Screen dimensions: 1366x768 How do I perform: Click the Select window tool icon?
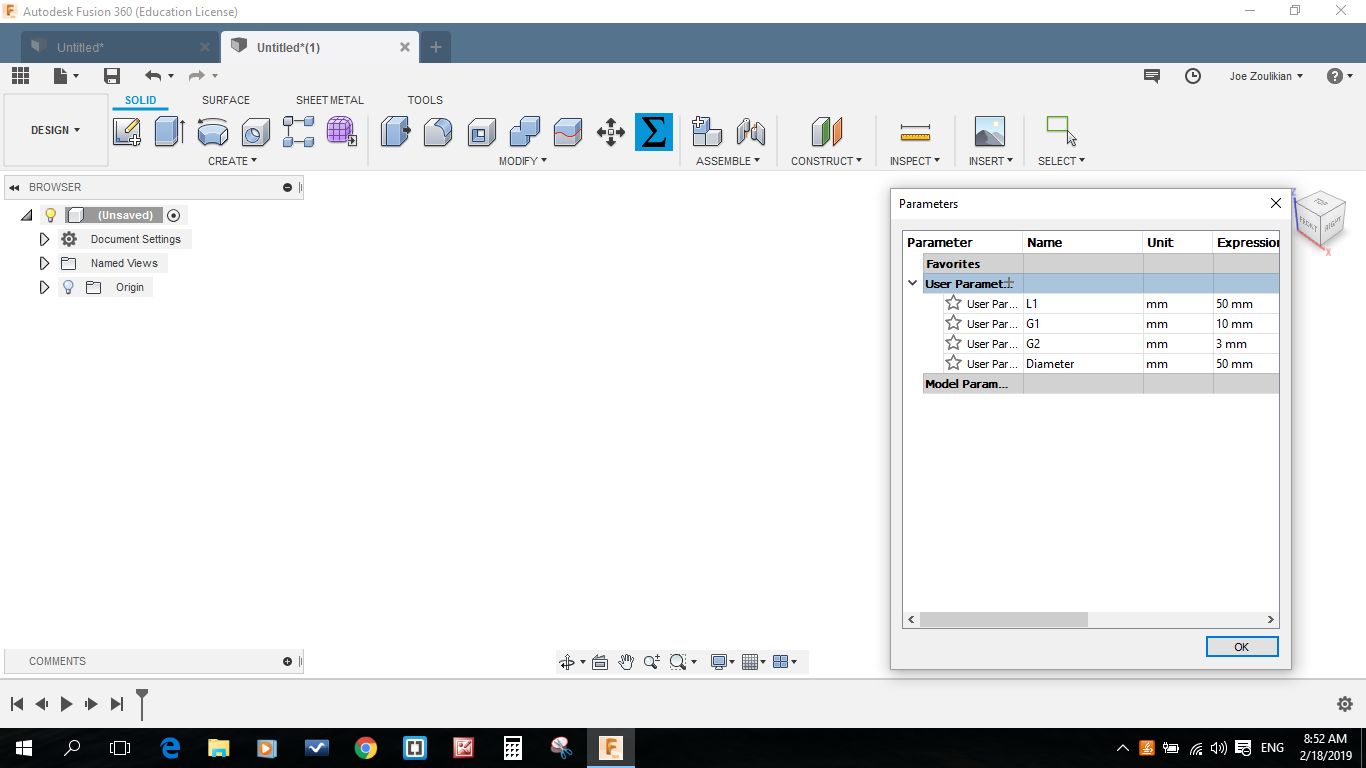point(1061,131)
